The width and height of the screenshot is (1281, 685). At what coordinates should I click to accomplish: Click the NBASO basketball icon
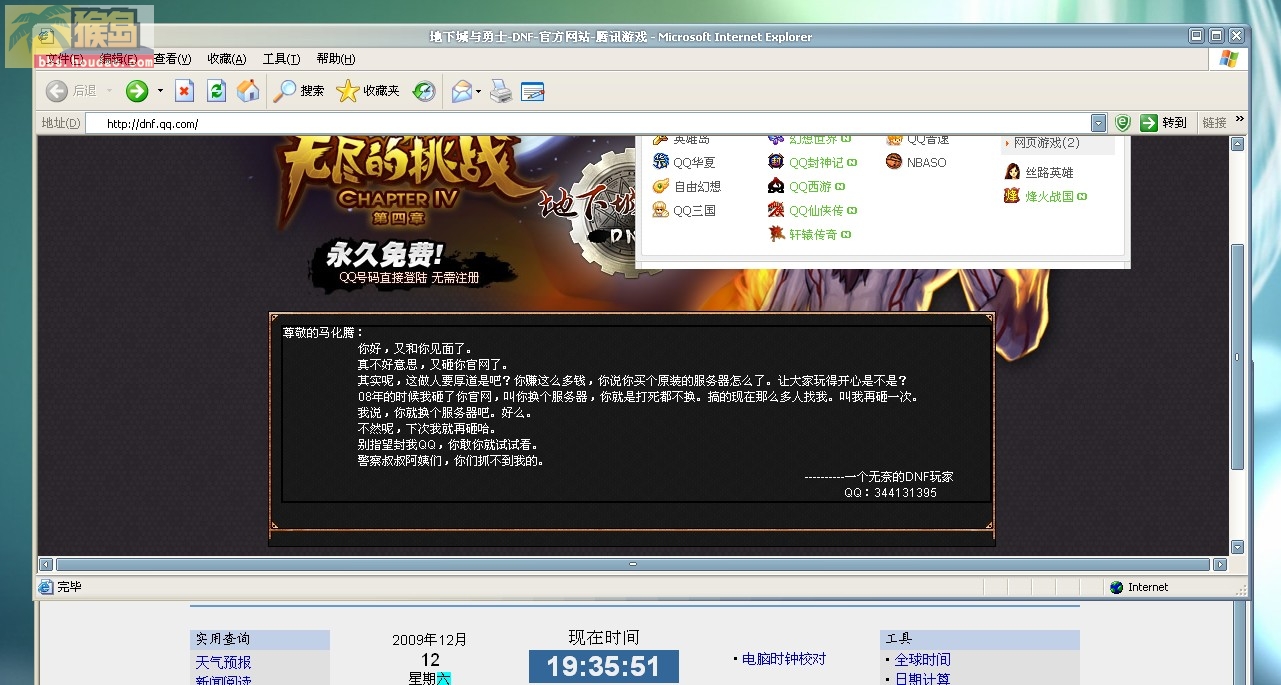pyautogui.click(x=894, y=162)
